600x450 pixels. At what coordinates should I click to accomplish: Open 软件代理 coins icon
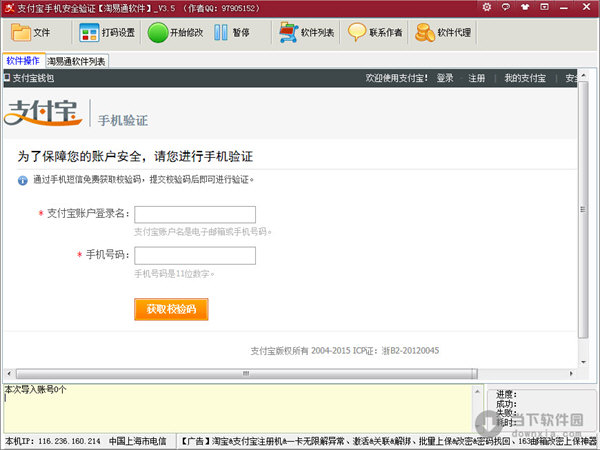point(425,33)
